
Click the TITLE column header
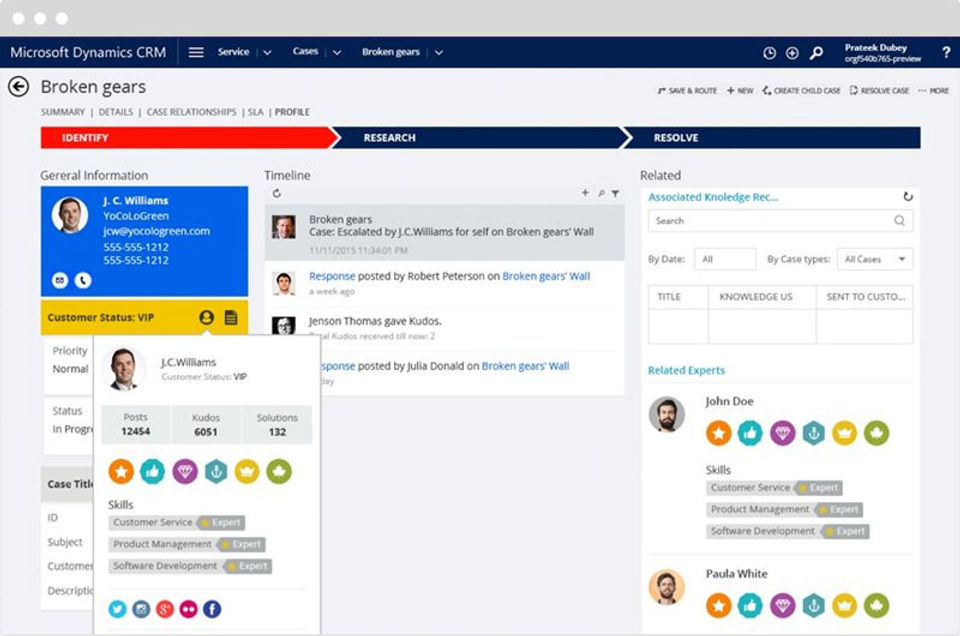(x=678, y=297)
